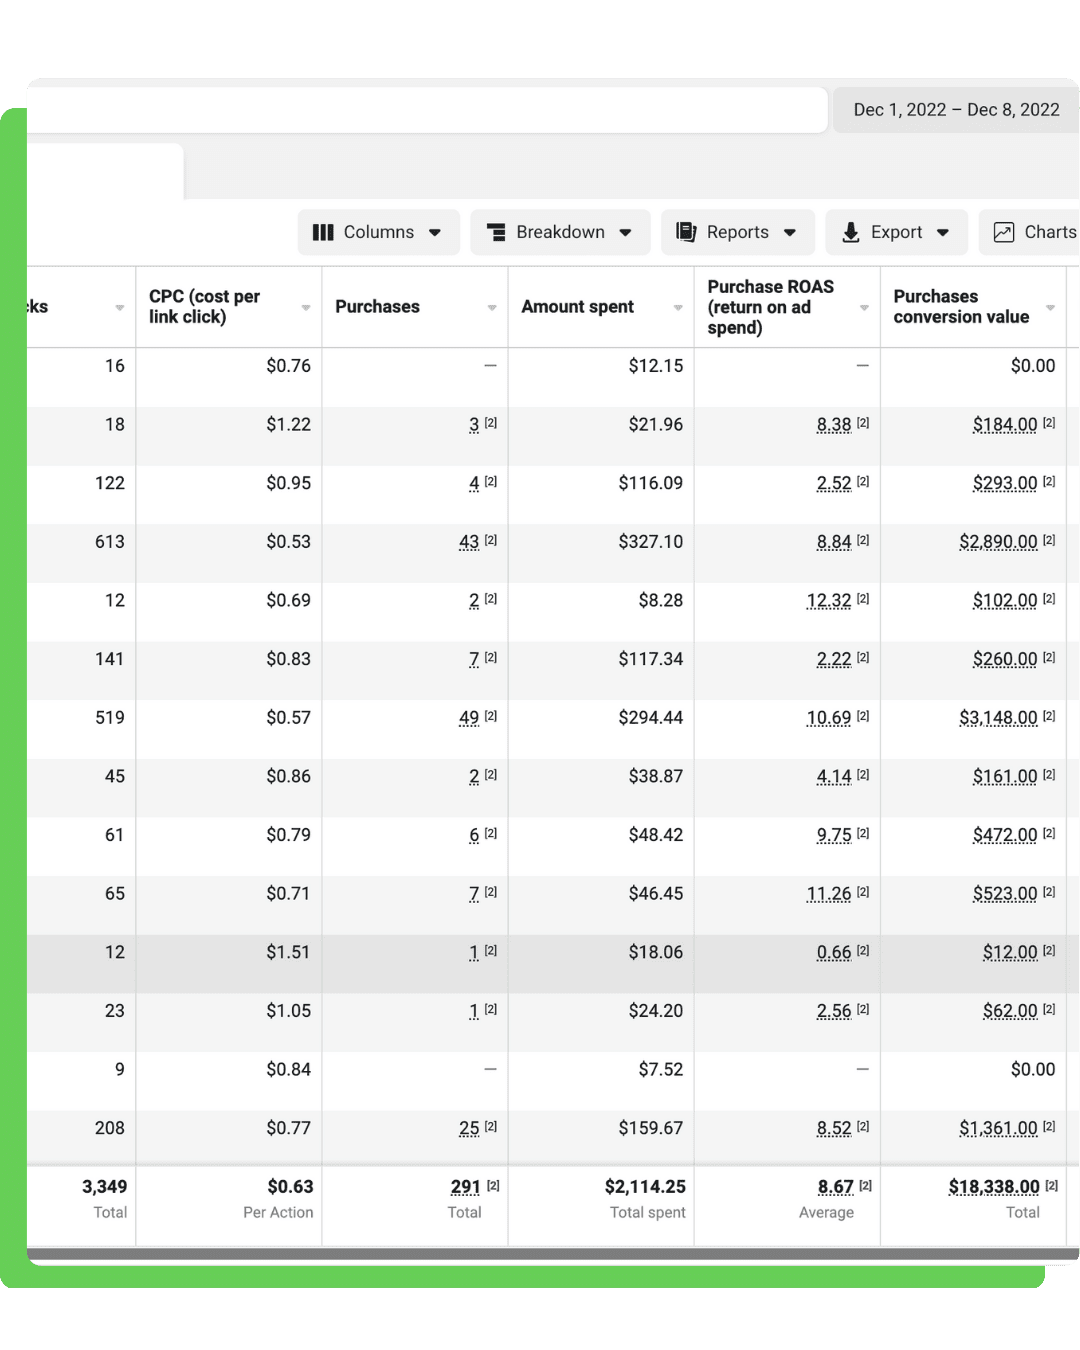Click the Columns grid icon
Image resolution: width=1080 pixels, height=1350 pixels.
click(x=323, y=232)
